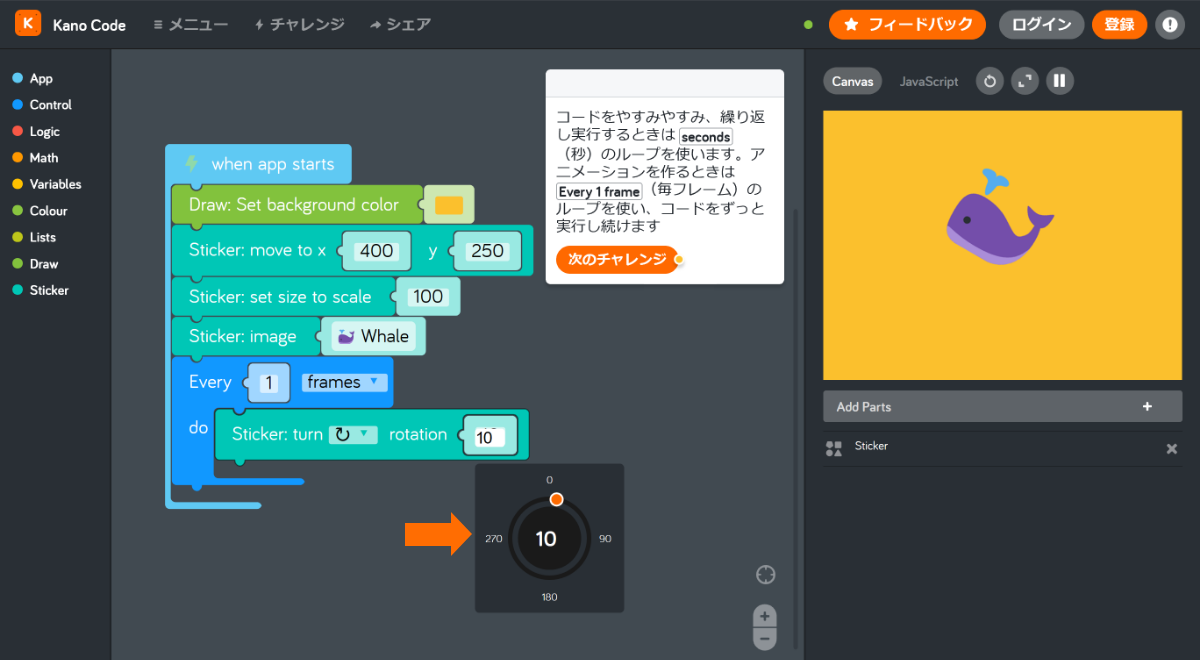Zoom in using the plus control
This screenshot has height=660, width=1200.
pyautogui.click(x=764, y=616)
